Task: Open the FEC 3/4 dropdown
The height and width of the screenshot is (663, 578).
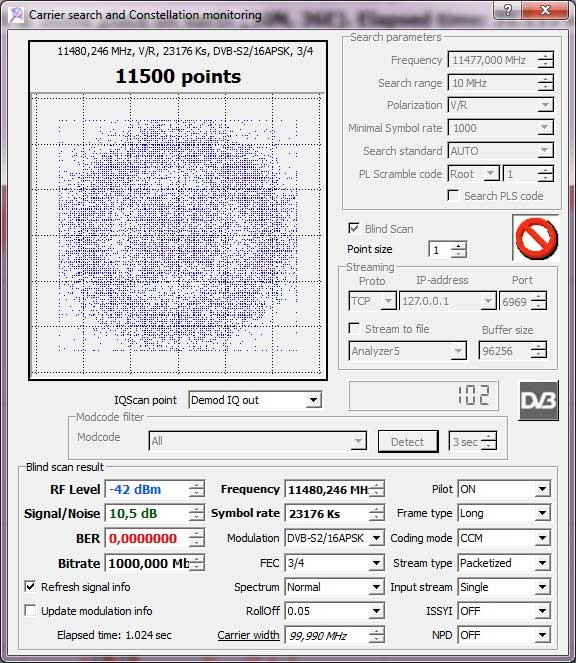Action: [x=376, y=563]
